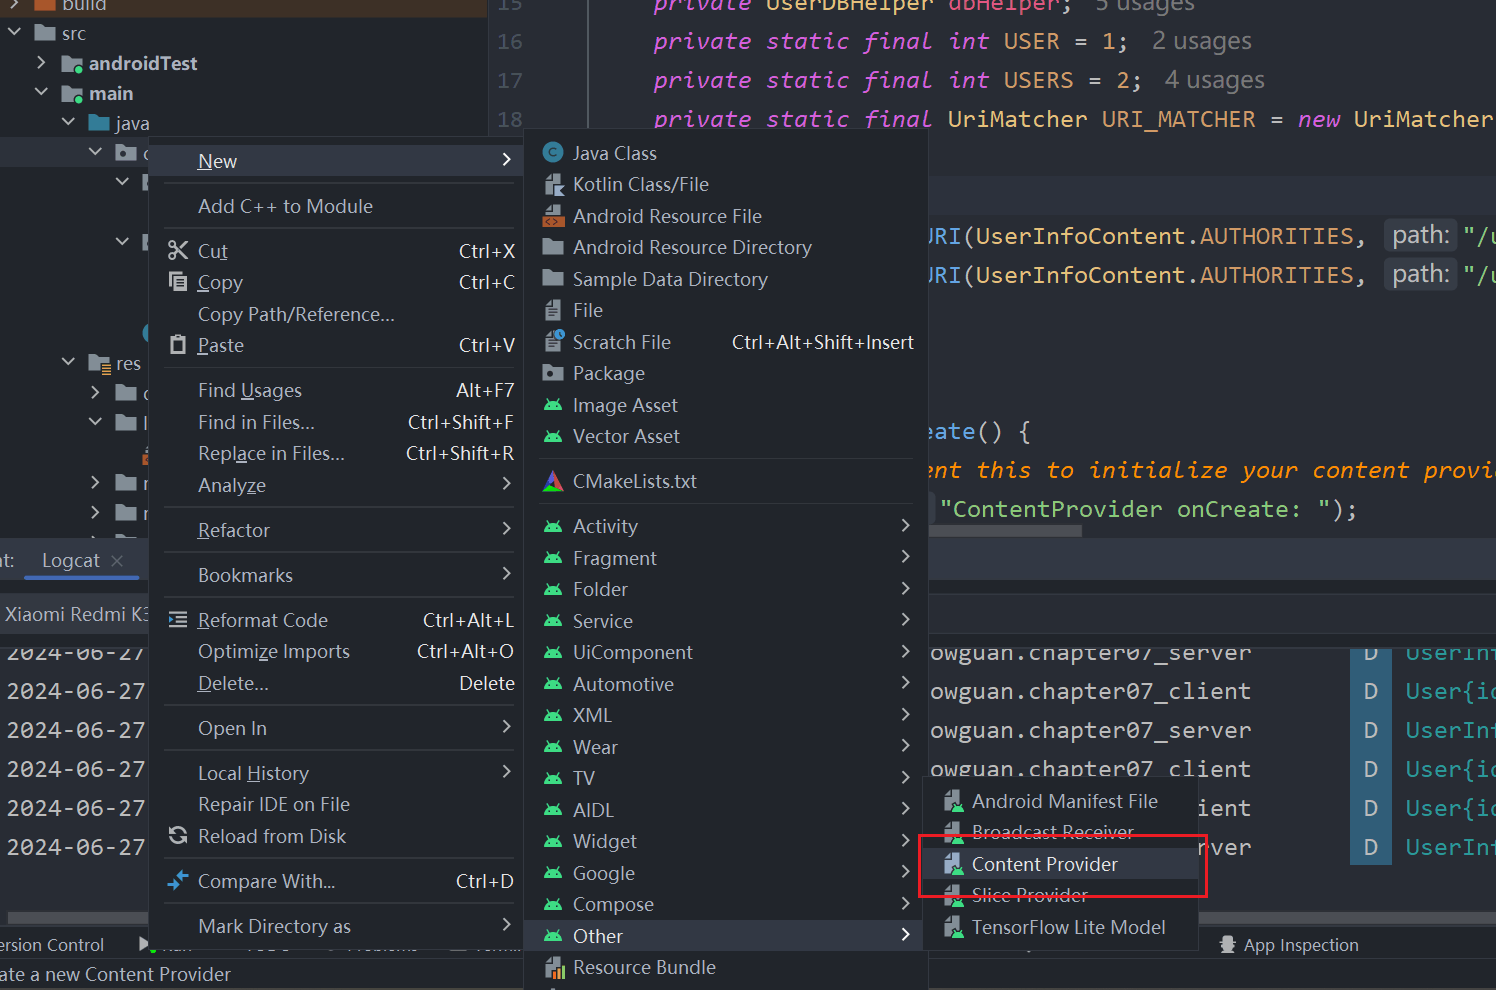Click the File entry icon in New submenu

click(x=553, y=310)
